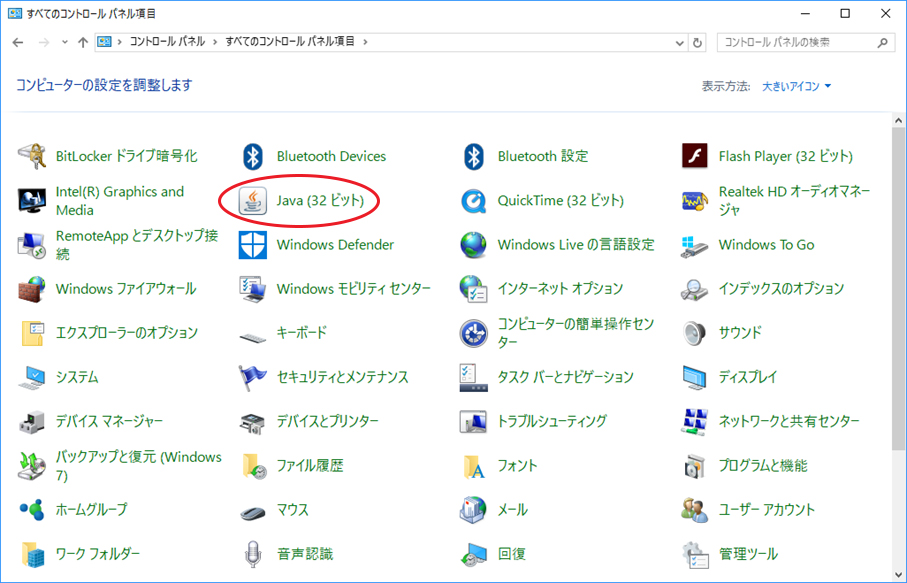Go up one level with up arrow
The height and width of the screenshot is (583, 907).
(83, 42)
